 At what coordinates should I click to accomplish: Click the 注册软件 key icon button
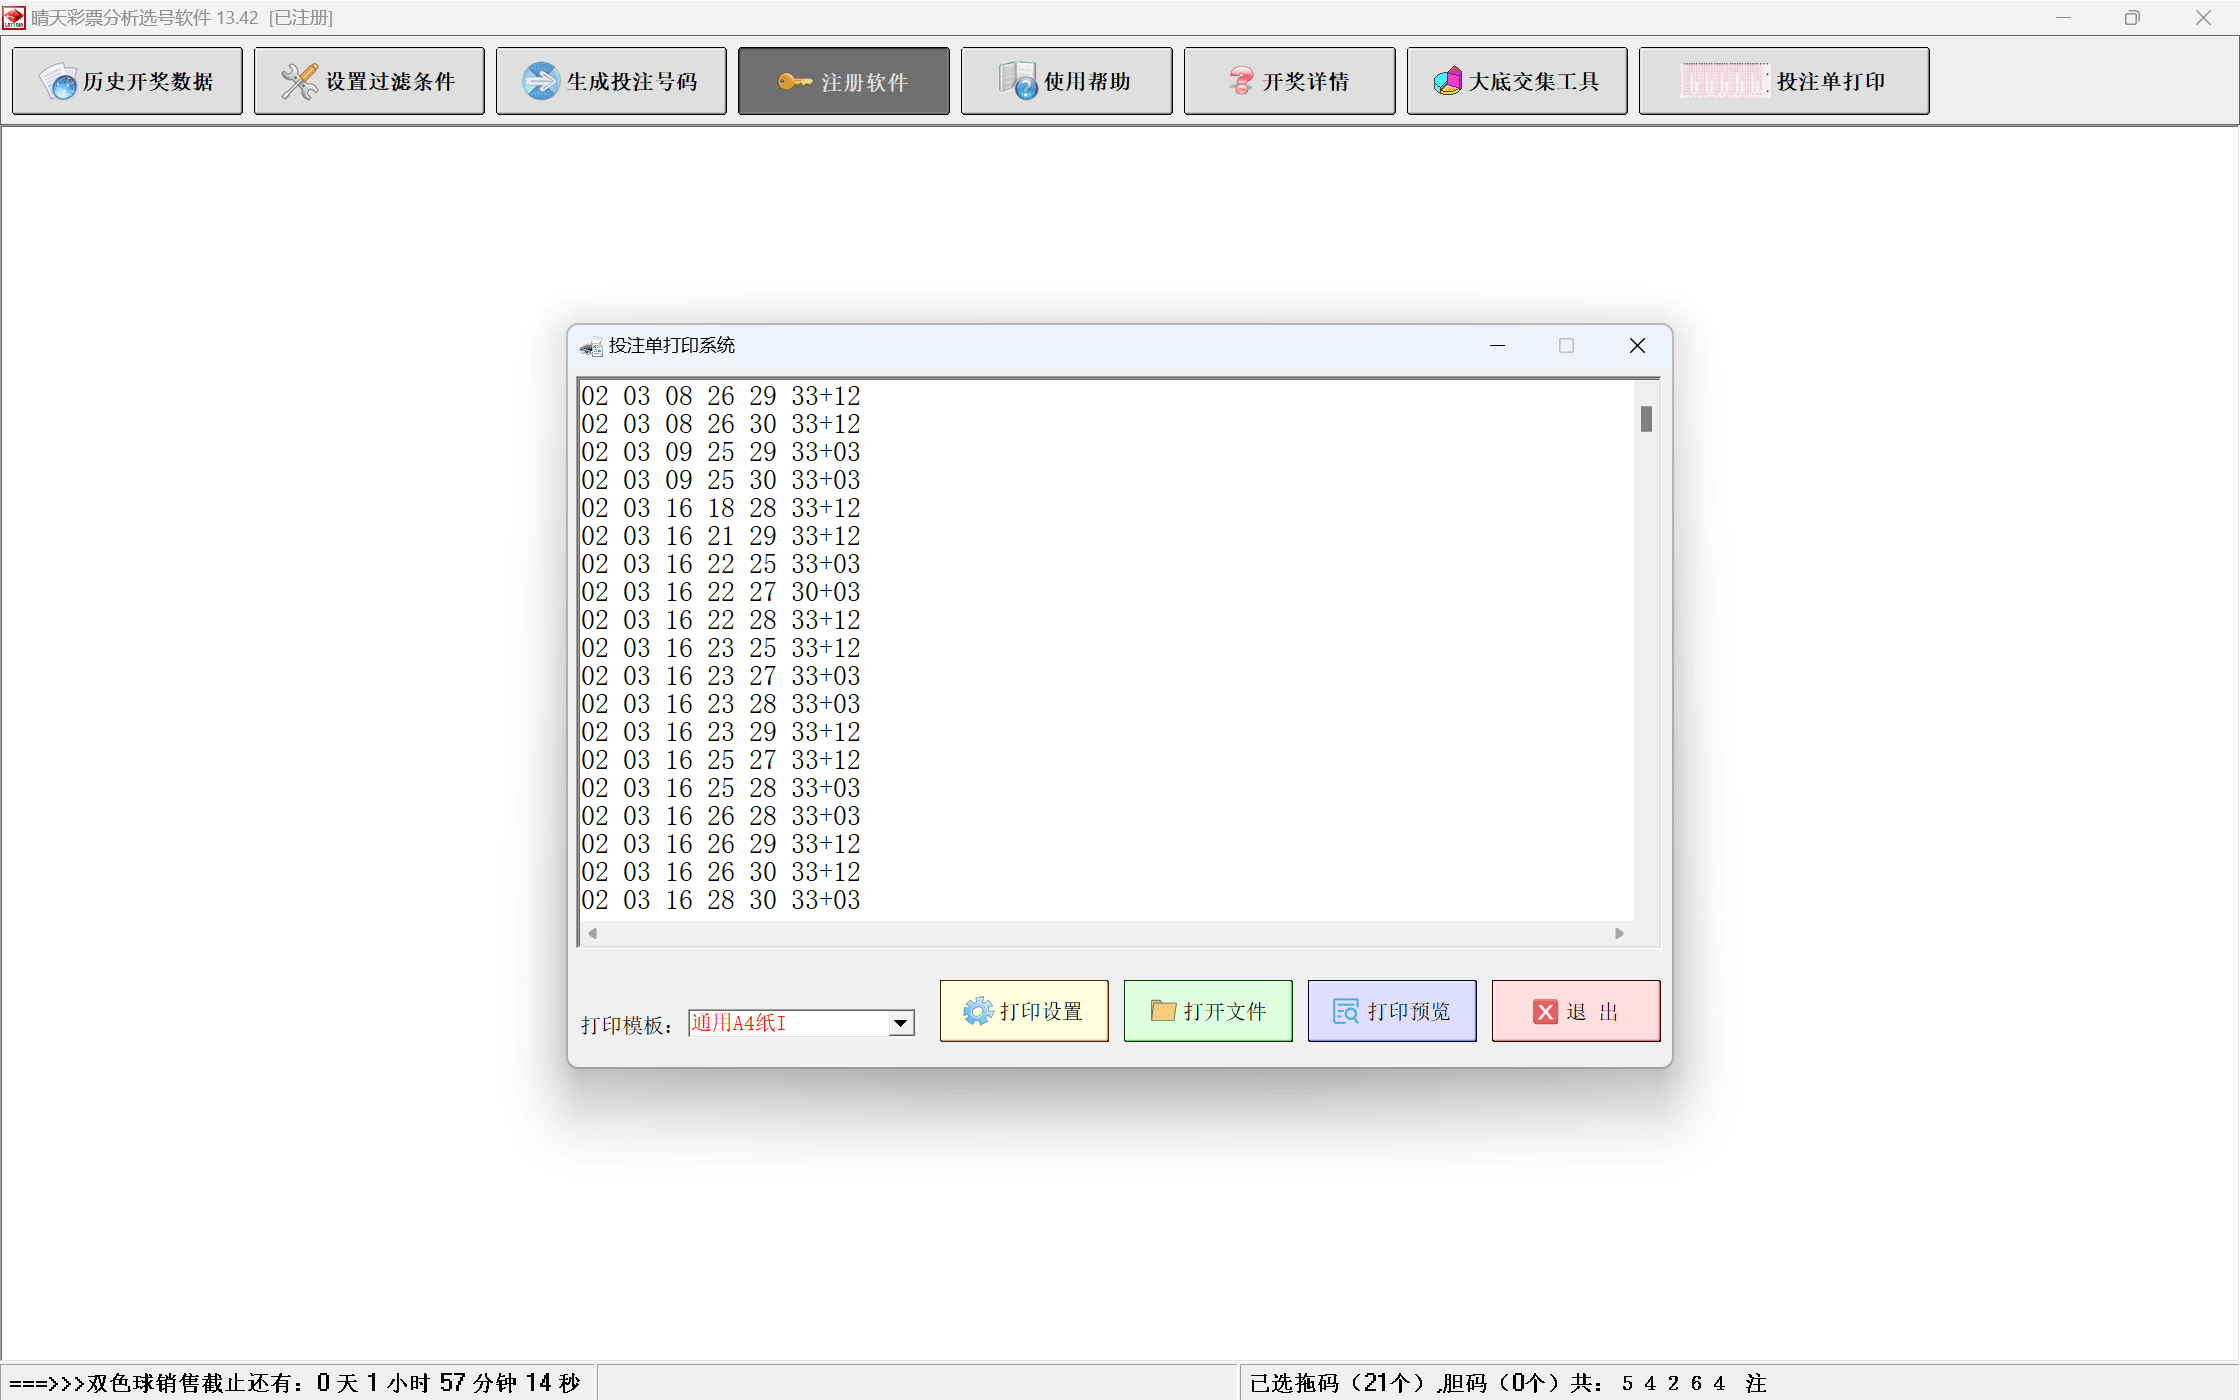(843, 81)
